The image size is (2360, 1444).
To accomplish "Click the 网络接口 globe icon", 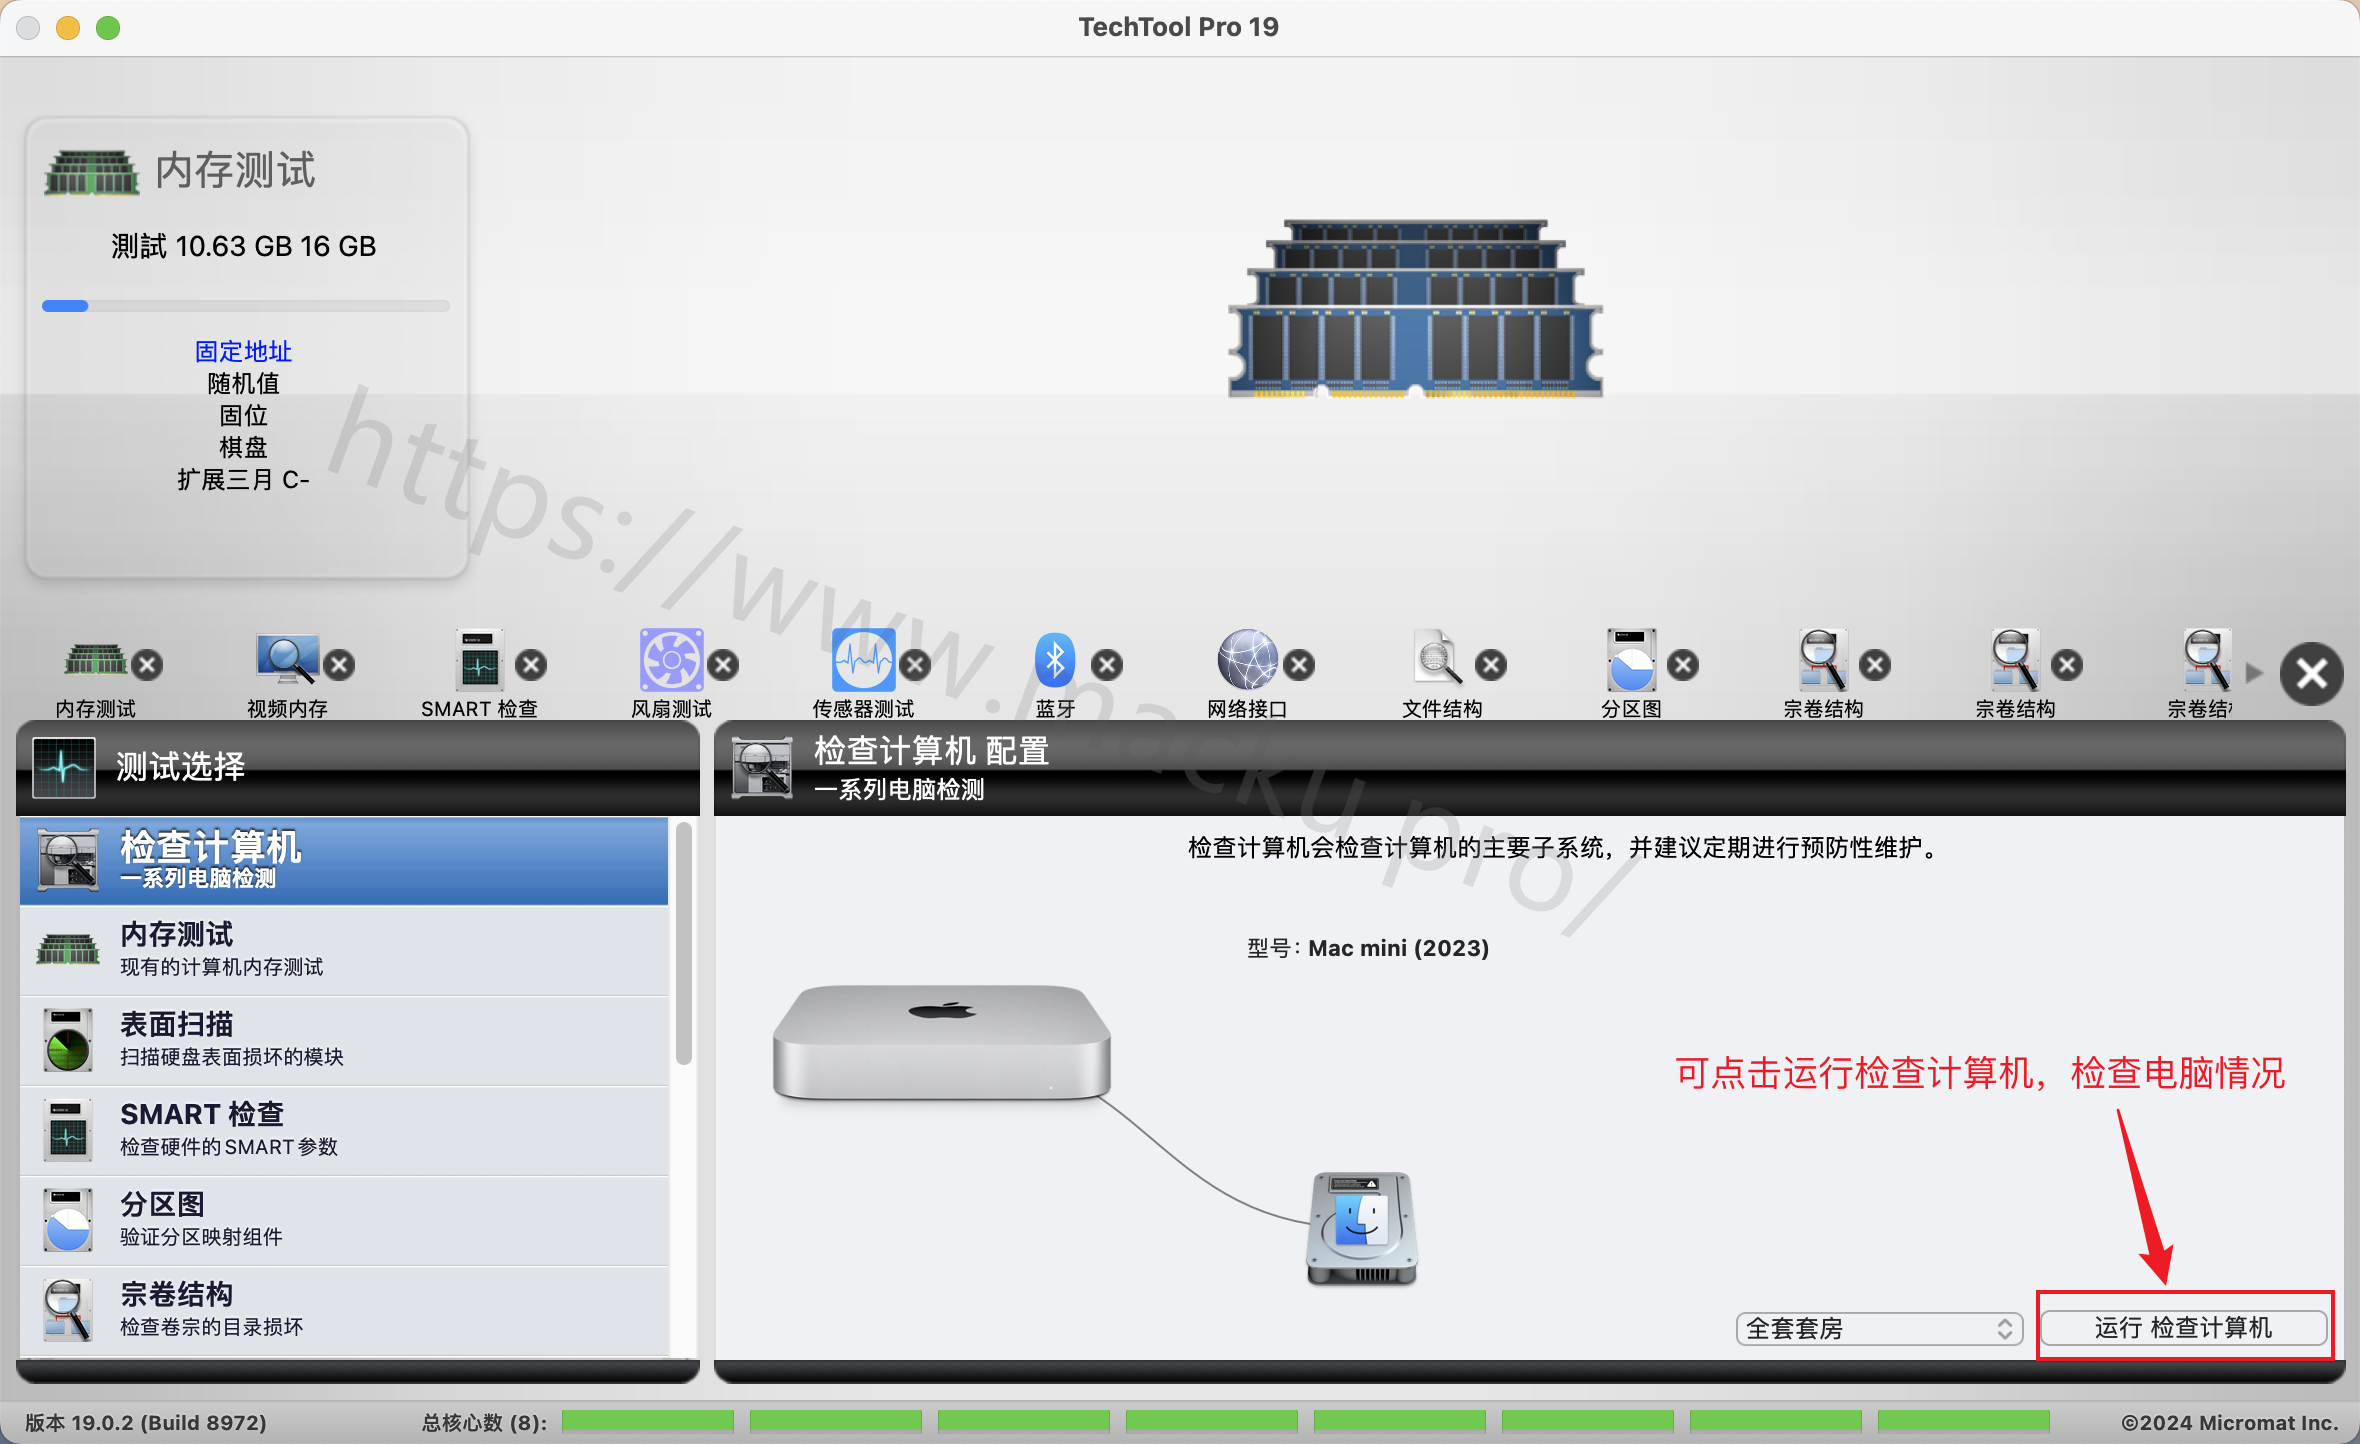I will pyautogui.click(x=1247, y=660).
